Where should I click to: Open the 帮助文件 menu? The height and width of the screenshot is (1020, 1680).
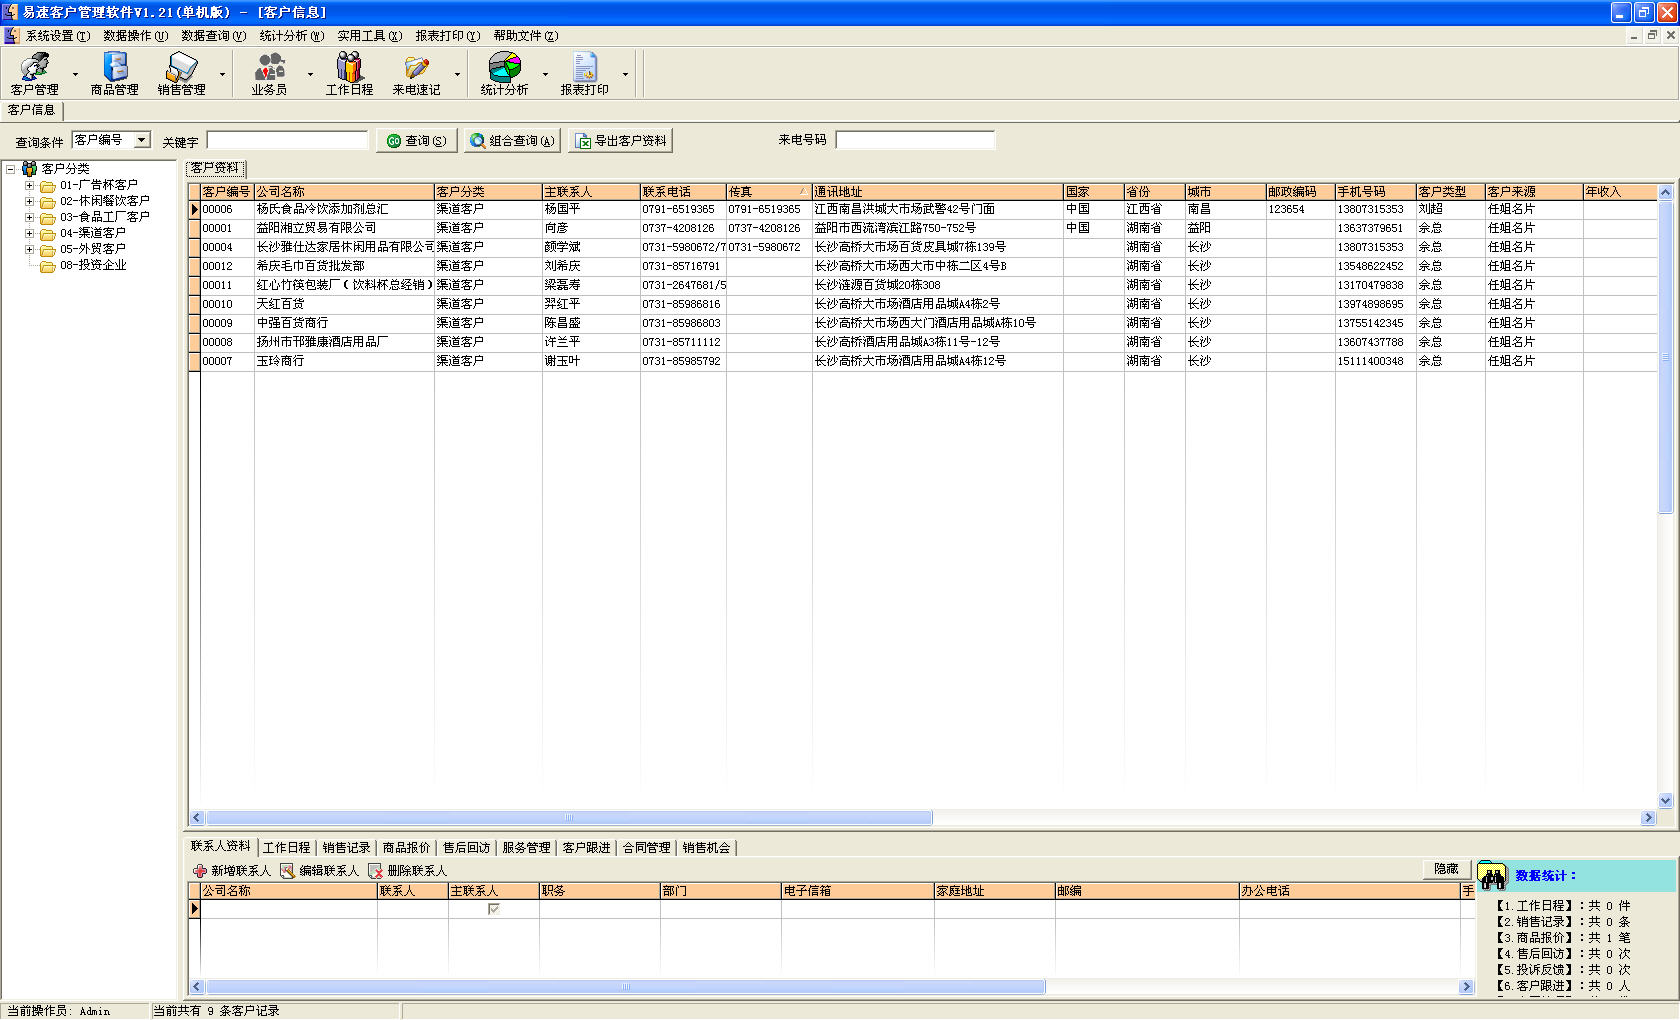tap(525, 36)
